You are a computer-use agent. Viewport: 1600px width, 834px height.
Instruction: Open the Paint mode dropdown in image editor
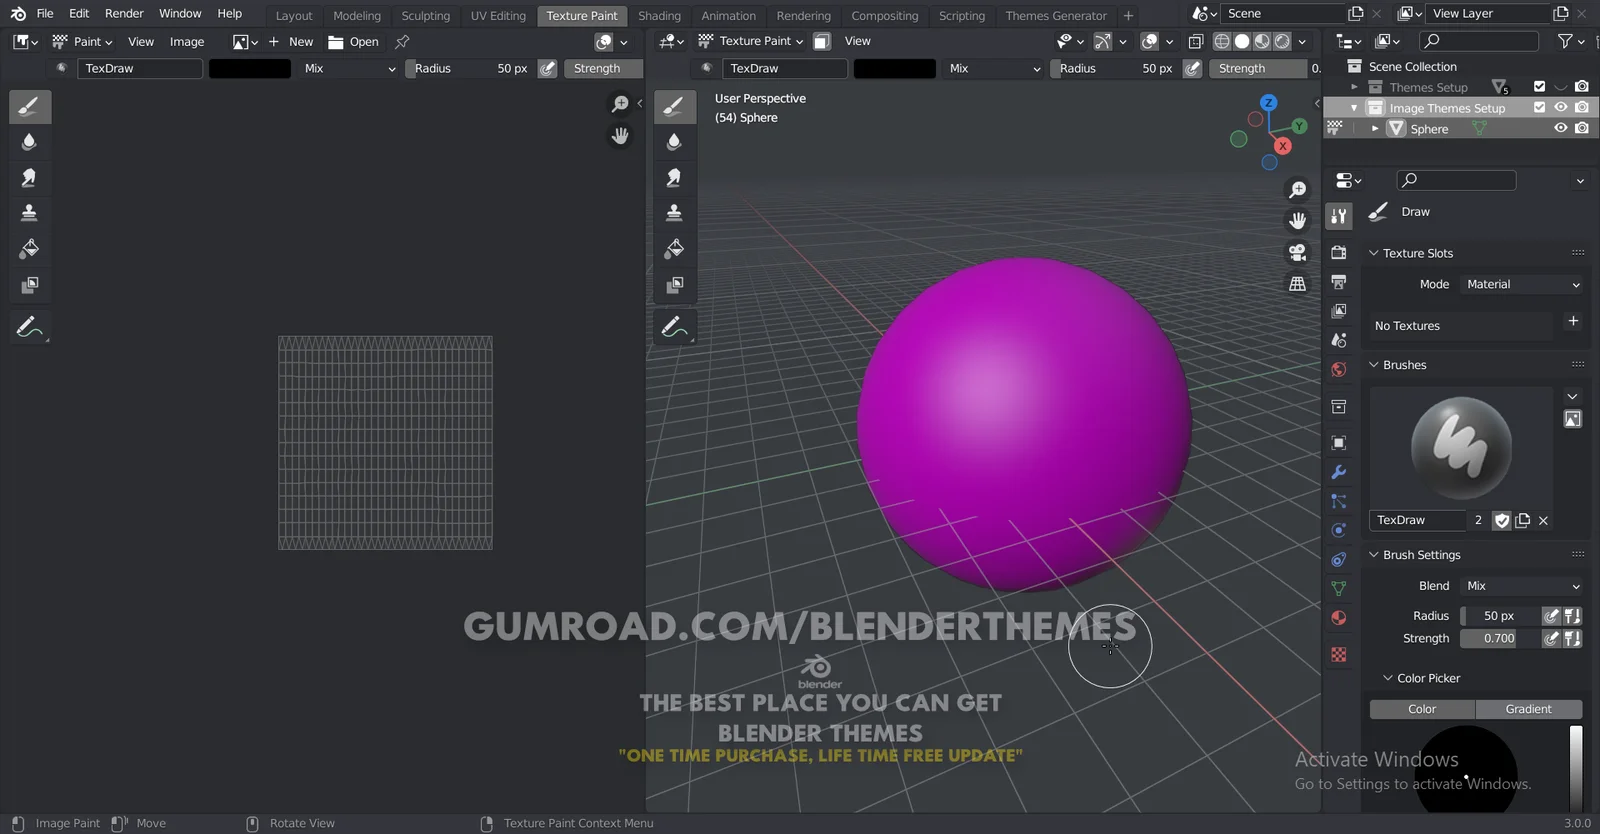tap(82, 42)
